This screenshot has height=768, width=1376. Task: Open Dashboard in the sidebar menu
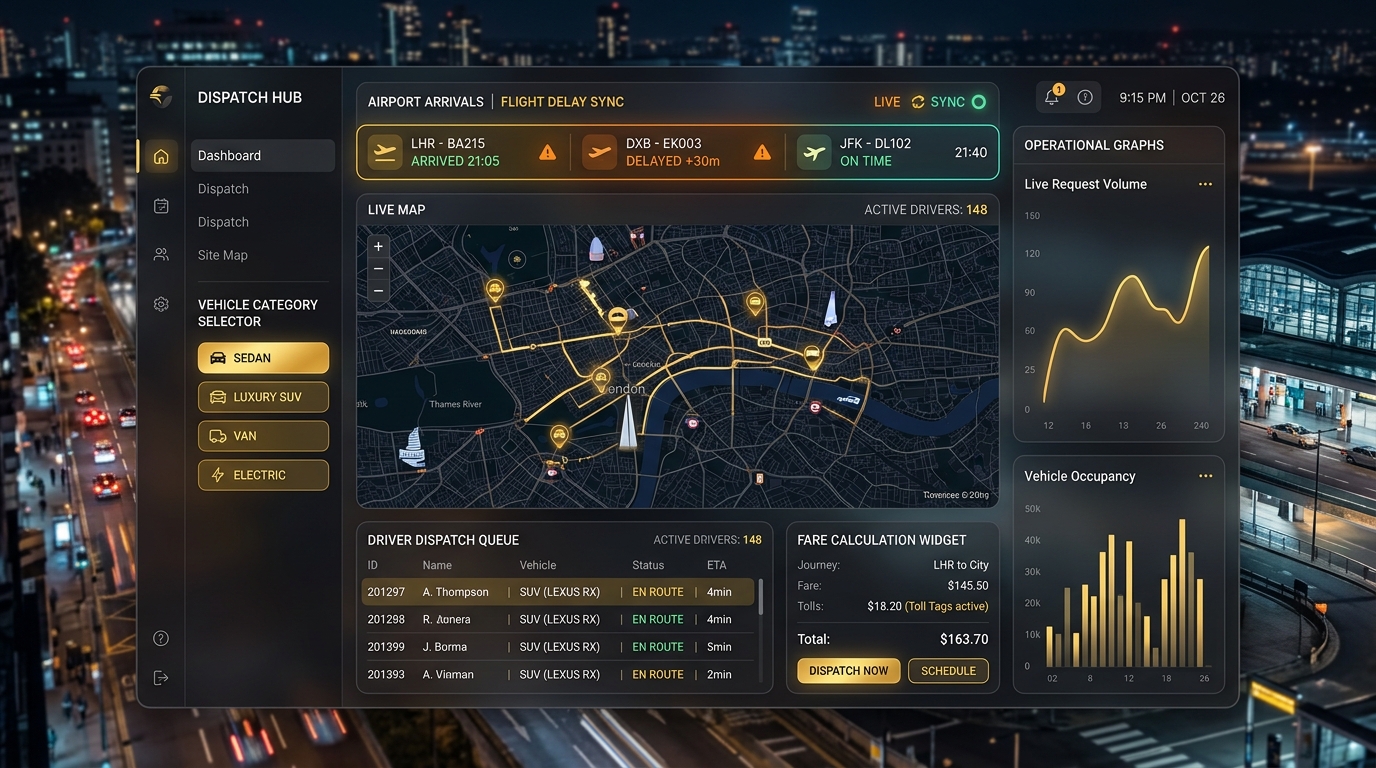(263, 156)
